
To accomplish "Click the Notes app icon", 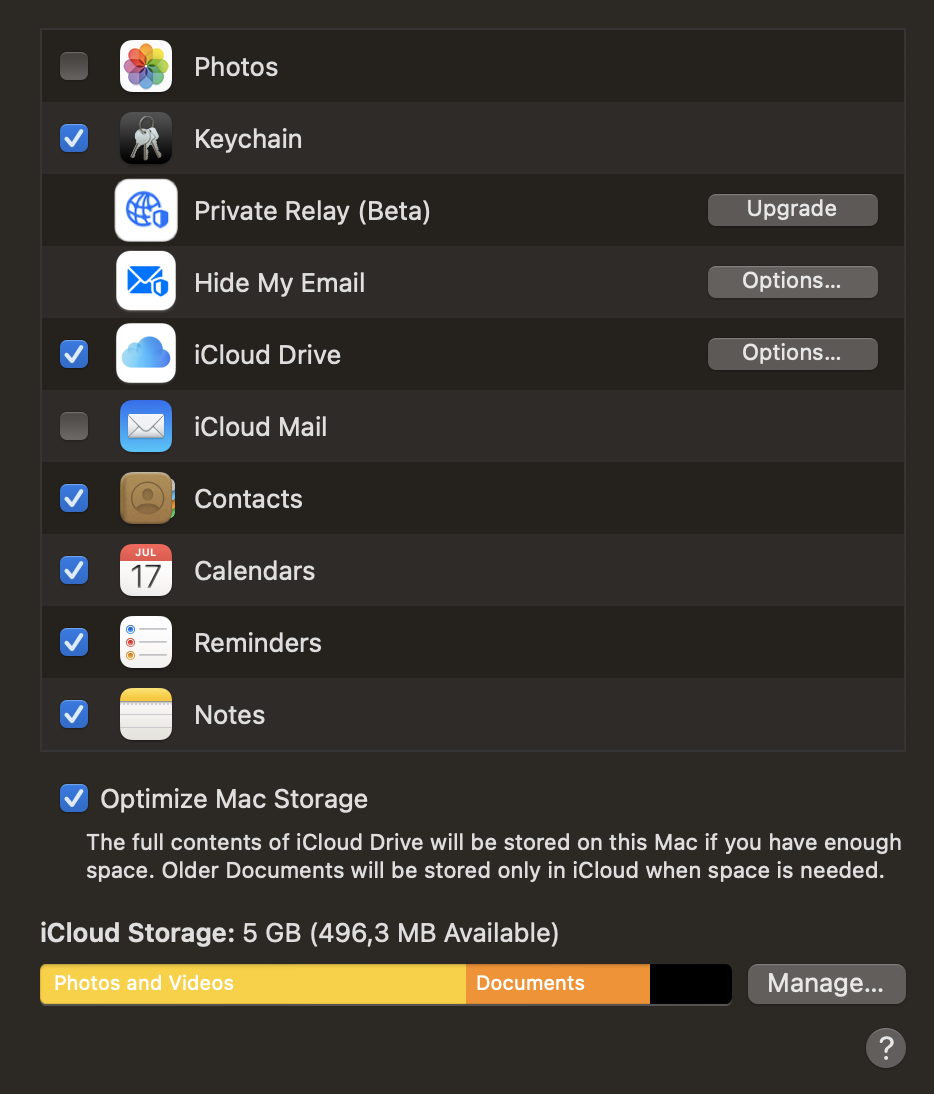I will click(146, 714).
